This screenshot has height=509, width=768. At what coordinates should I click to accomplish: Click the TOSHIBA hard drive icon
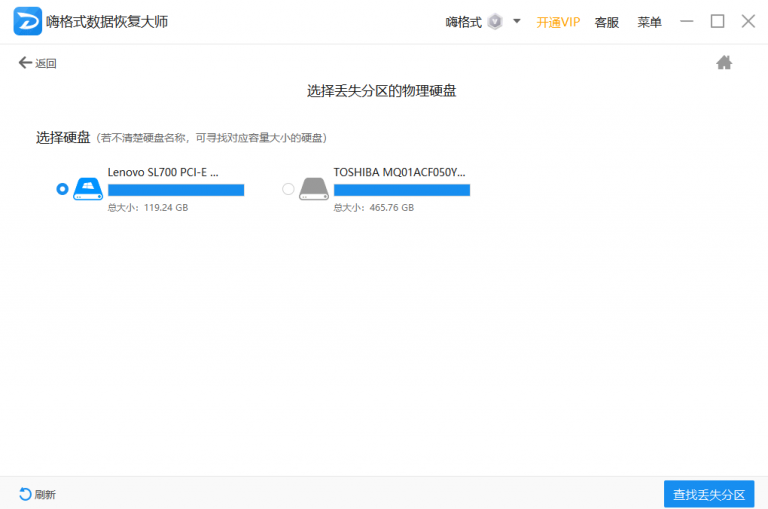[x=314, y=188]
